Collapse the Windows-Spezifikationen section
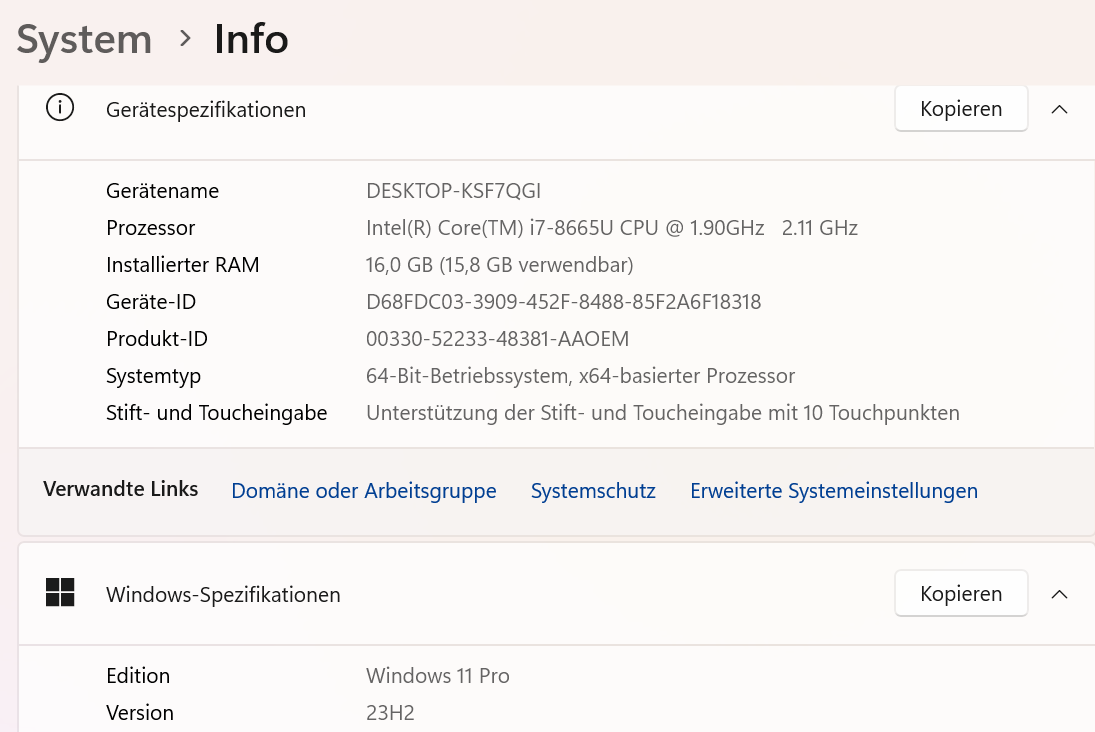Image resolution: width=1095 pixels, height=732 pixels. click(x=1059, y=594)
